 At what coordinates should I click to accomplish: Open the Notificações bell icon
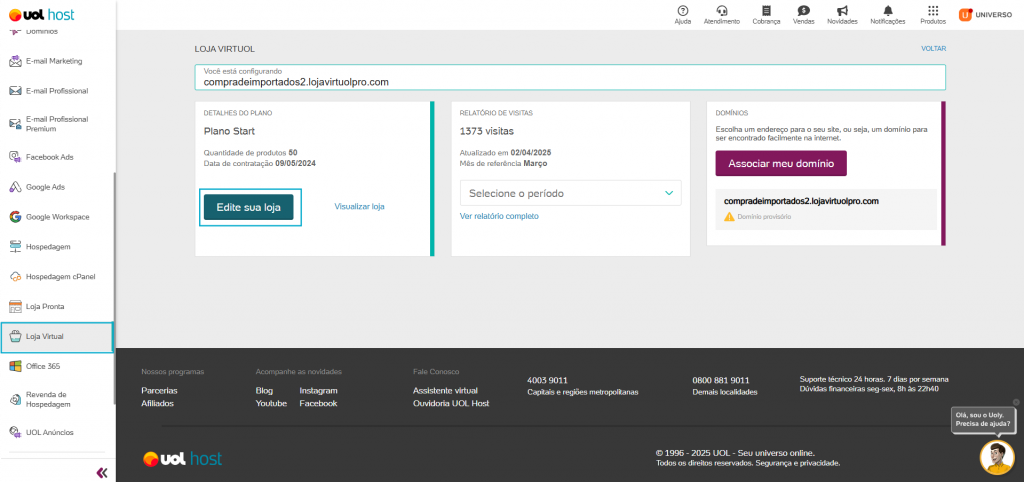[888, 10]
